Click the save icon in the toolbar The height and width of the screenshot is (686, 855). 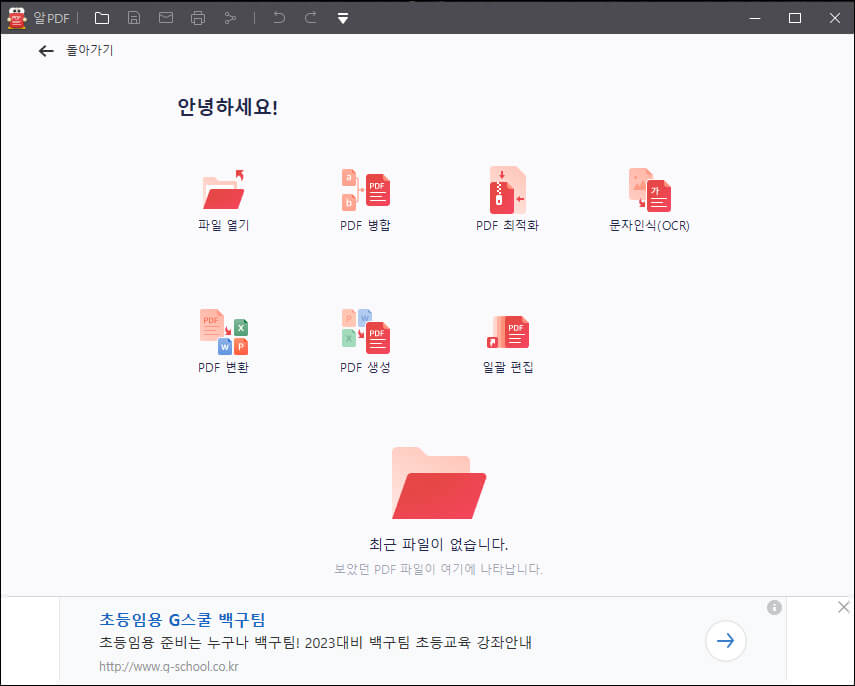pyautogui.click(x=133, y=17)
